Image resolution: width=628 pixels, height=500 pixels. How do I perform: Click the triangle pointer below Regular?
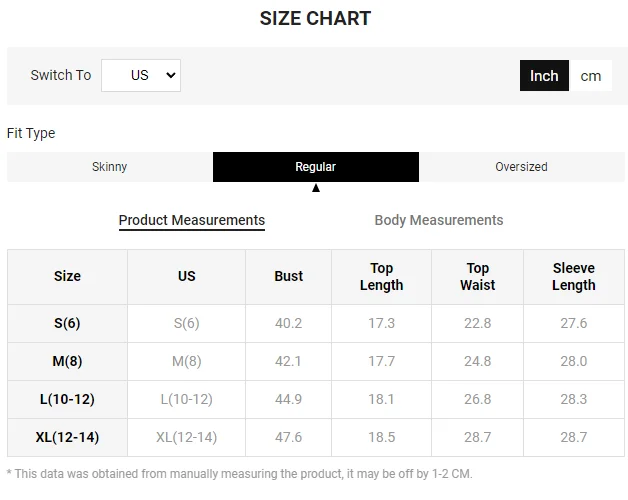click(x=316, y=188)
